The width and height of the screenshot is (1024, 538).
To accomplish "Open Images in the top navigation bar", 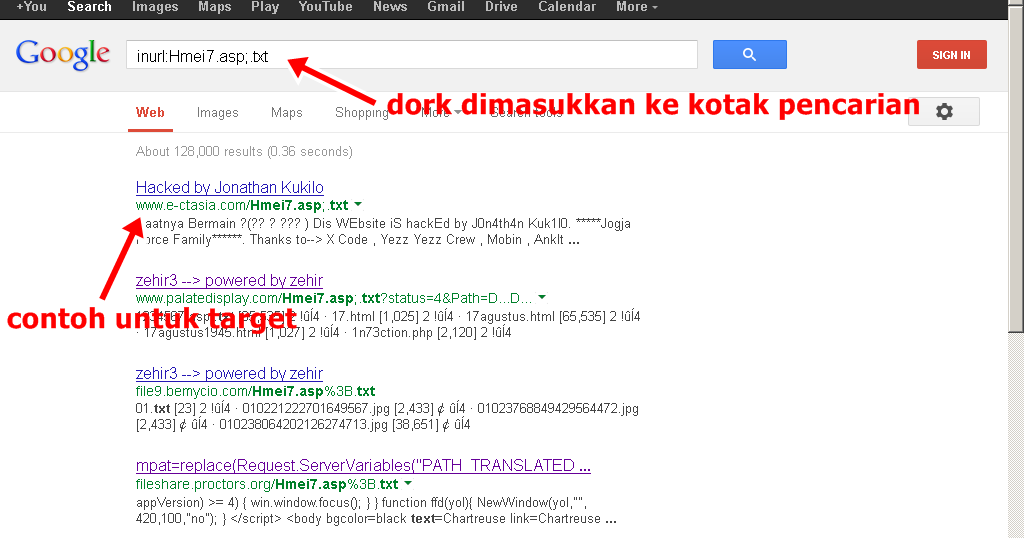I will [x=155, y=7].
